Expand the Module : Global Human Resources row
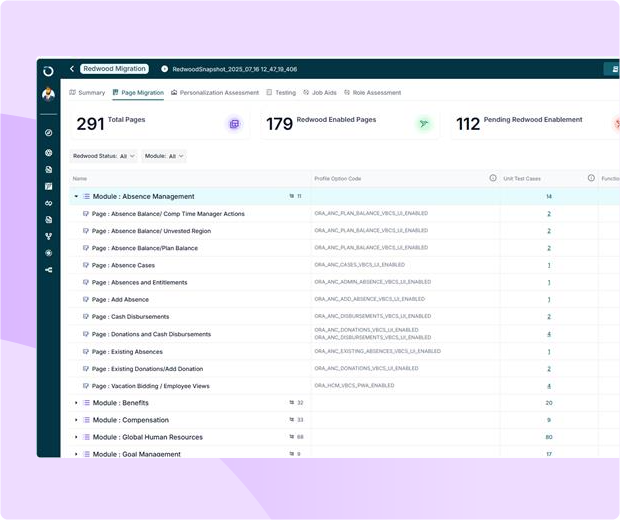Screen dimensions: 620x520 point(76,437)
